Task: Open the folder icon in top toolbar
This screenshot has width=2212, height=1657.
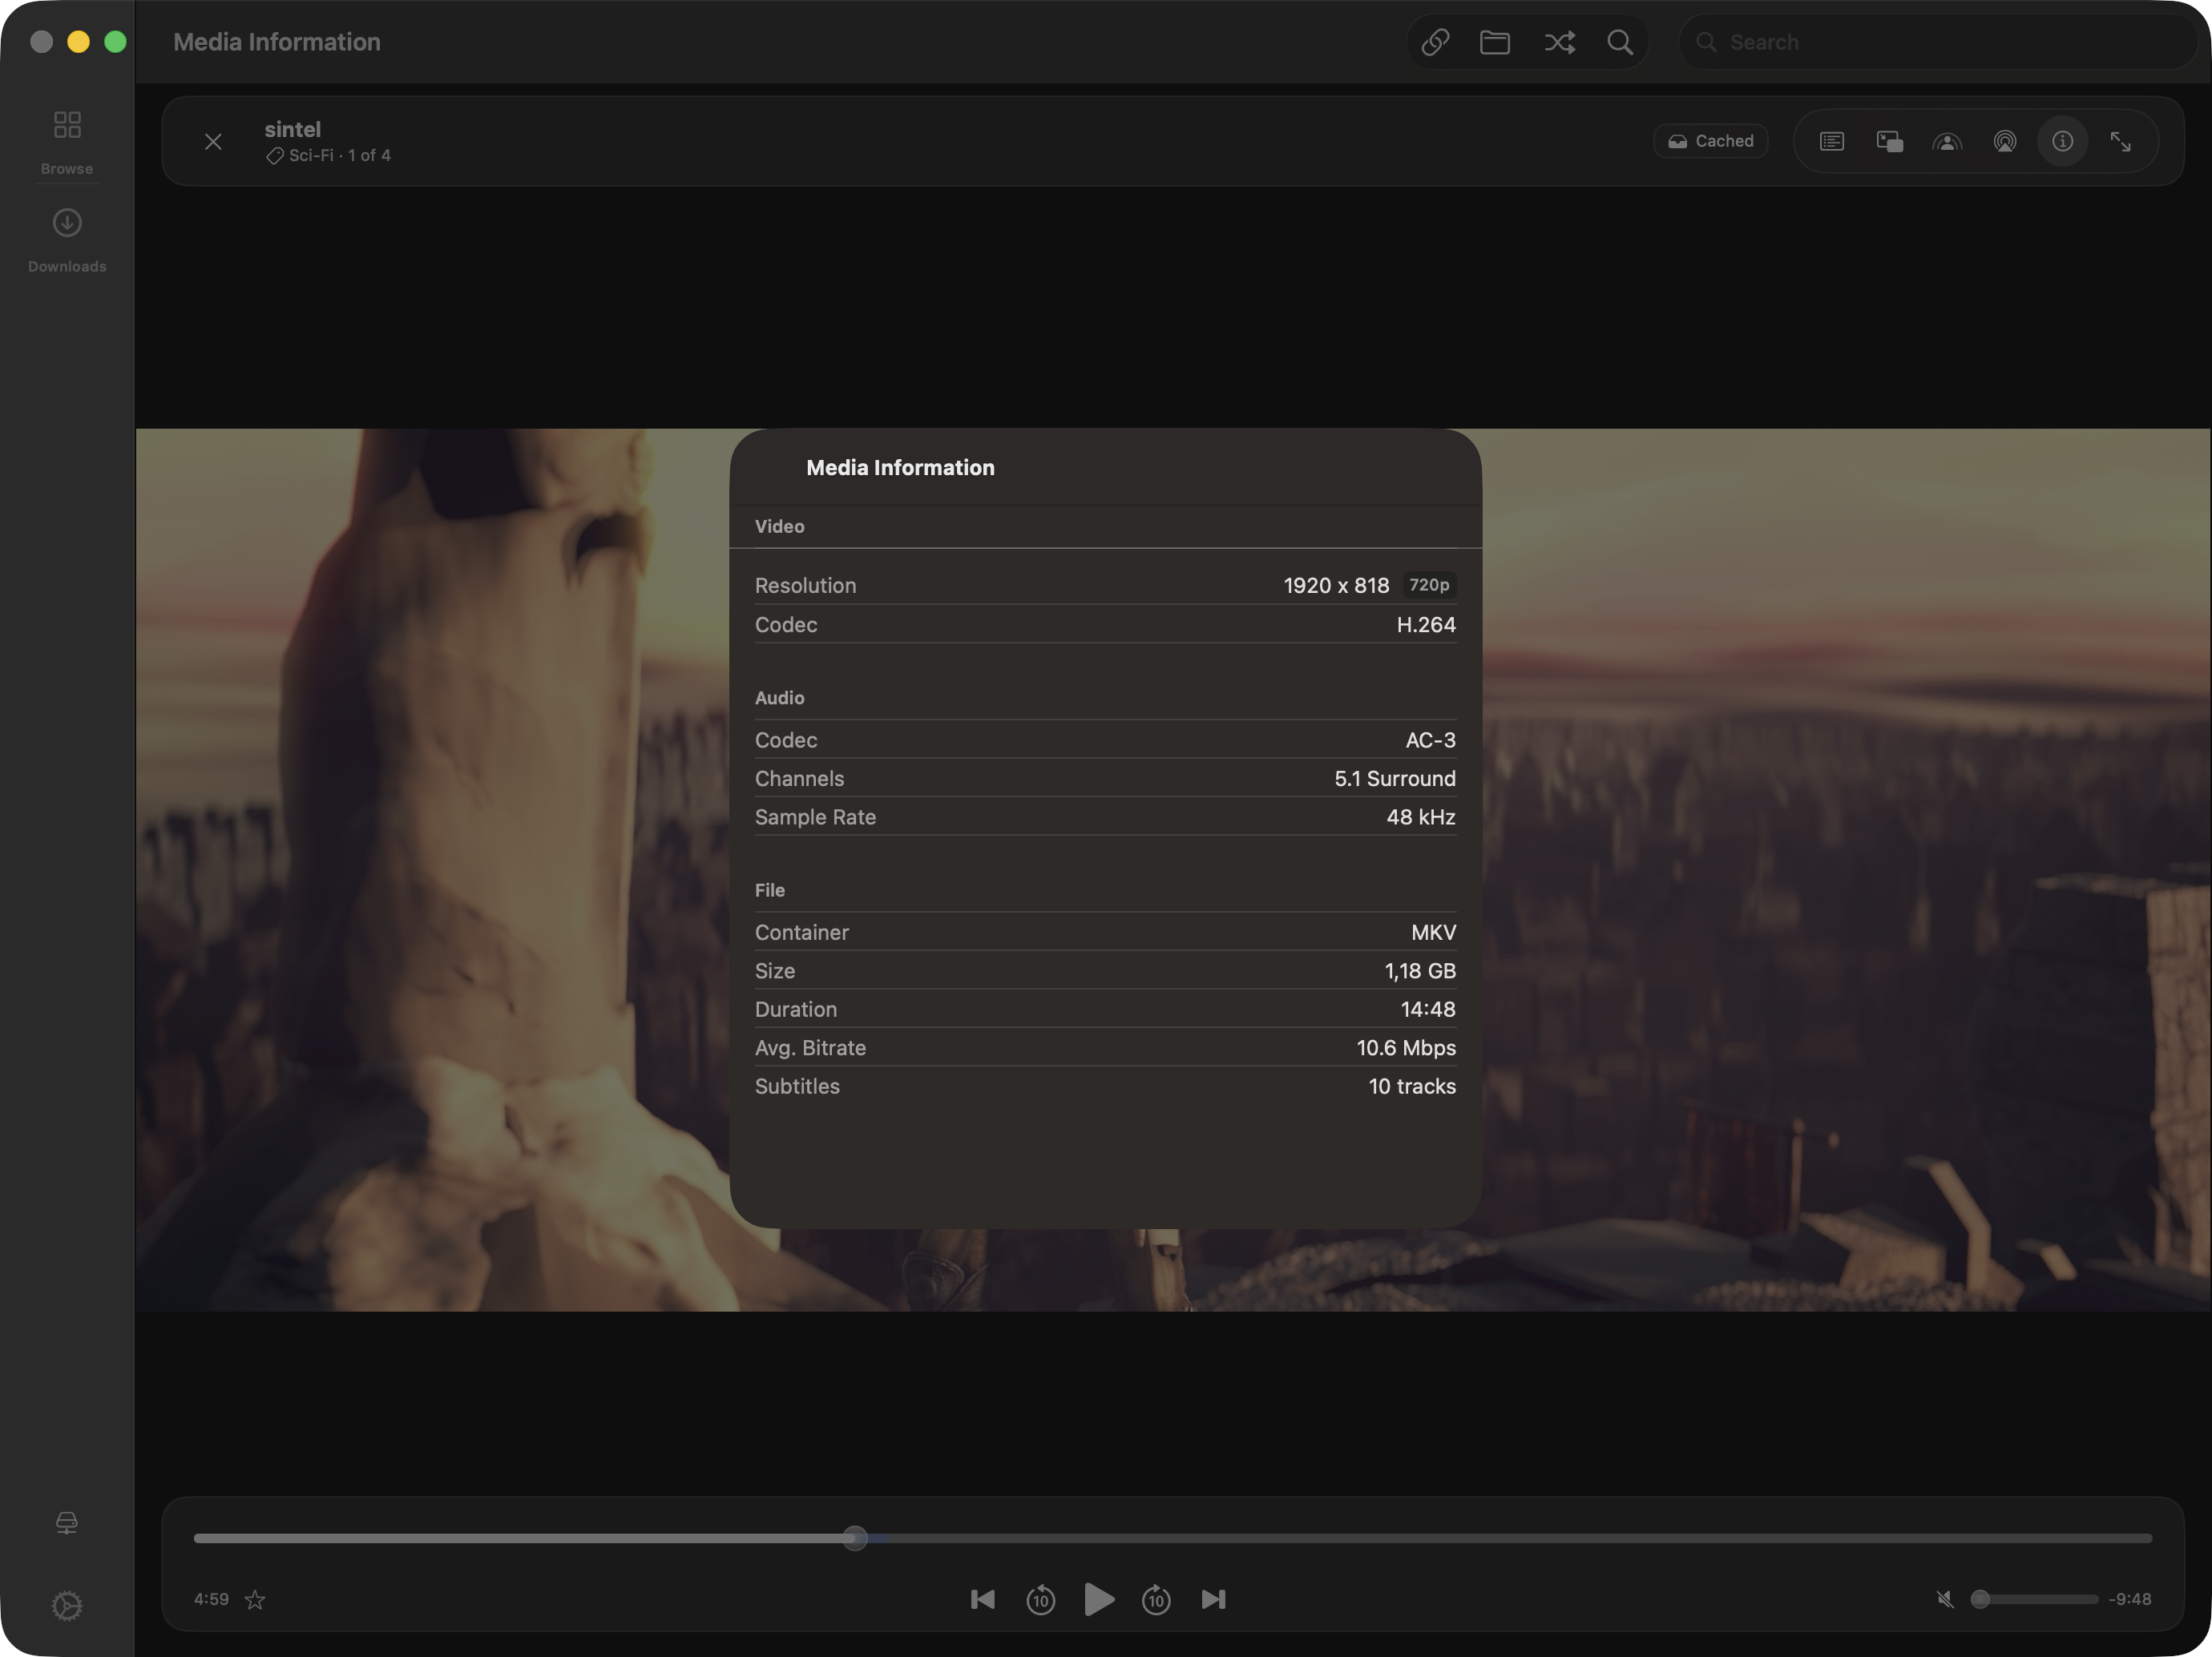Action: (1494, 42)
